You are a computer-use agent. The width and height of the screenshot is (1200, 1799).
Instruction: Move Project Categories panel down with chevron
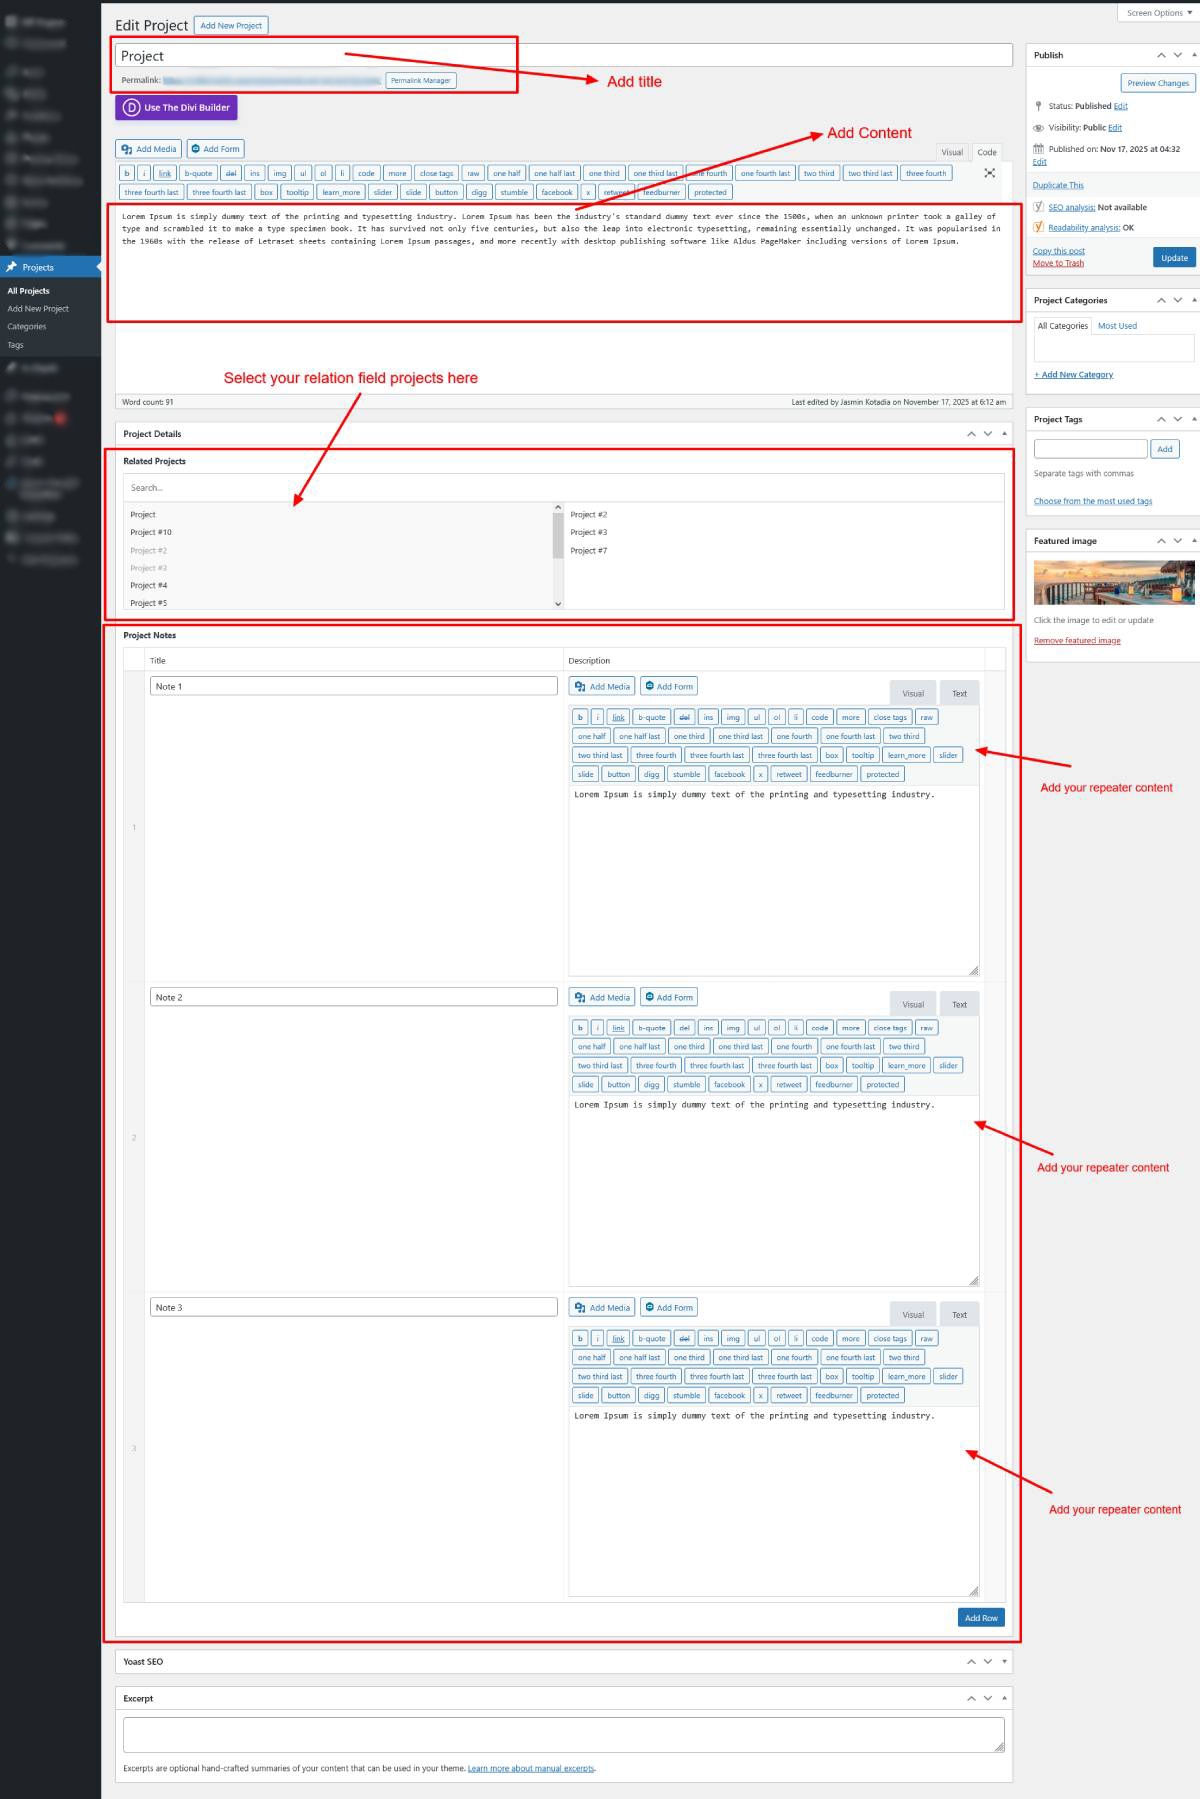point(1178,300)
